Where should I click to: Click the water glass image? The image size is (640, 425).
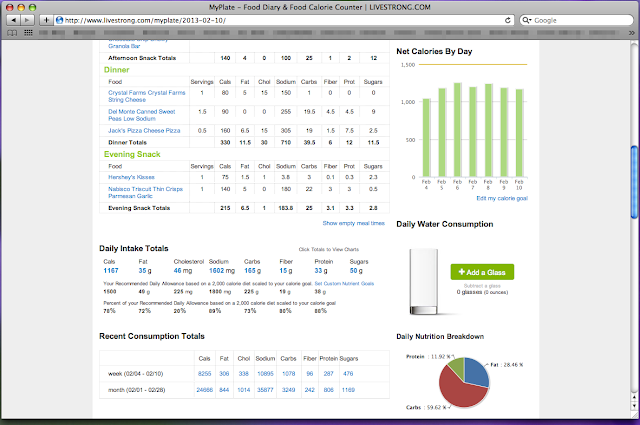coord(424,282)
